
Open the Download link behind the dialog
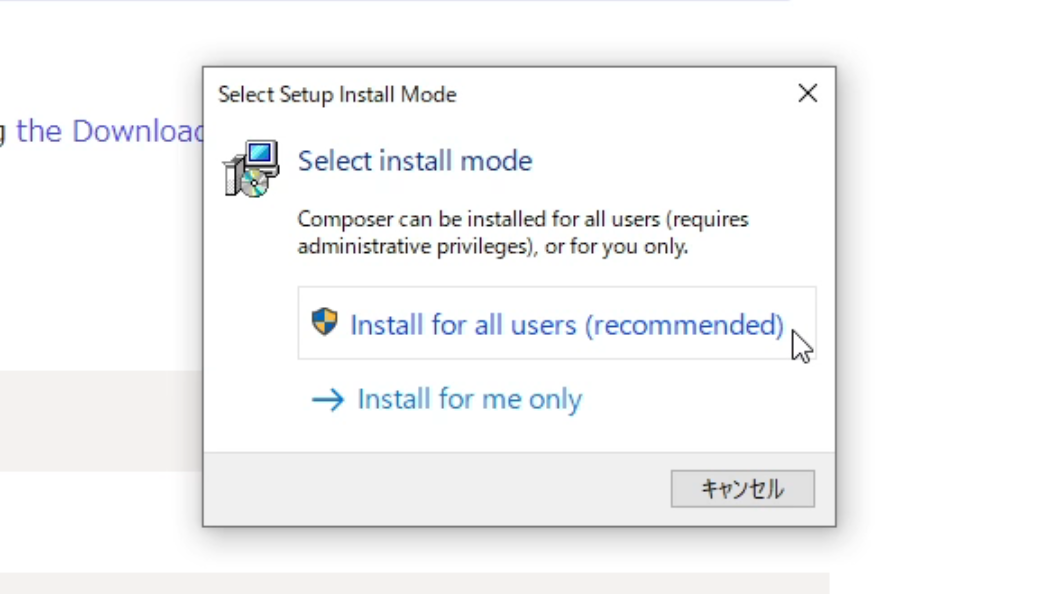tap(111, 131)
